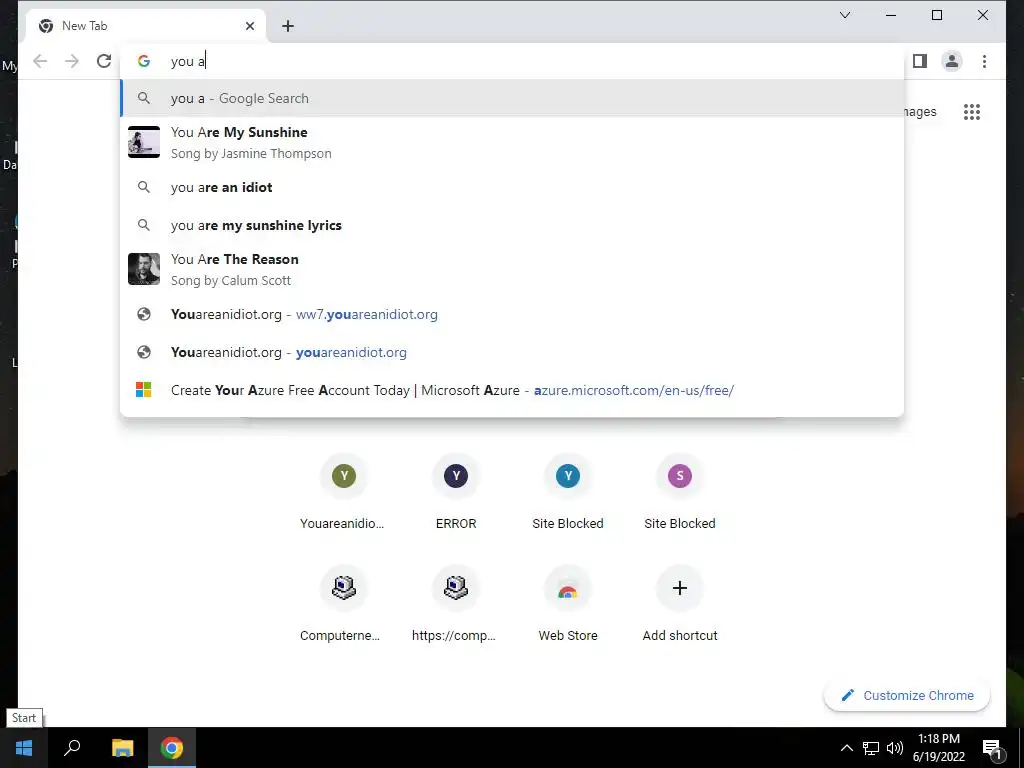Open the Computerne... shortcut tile

tap(344, 605)
